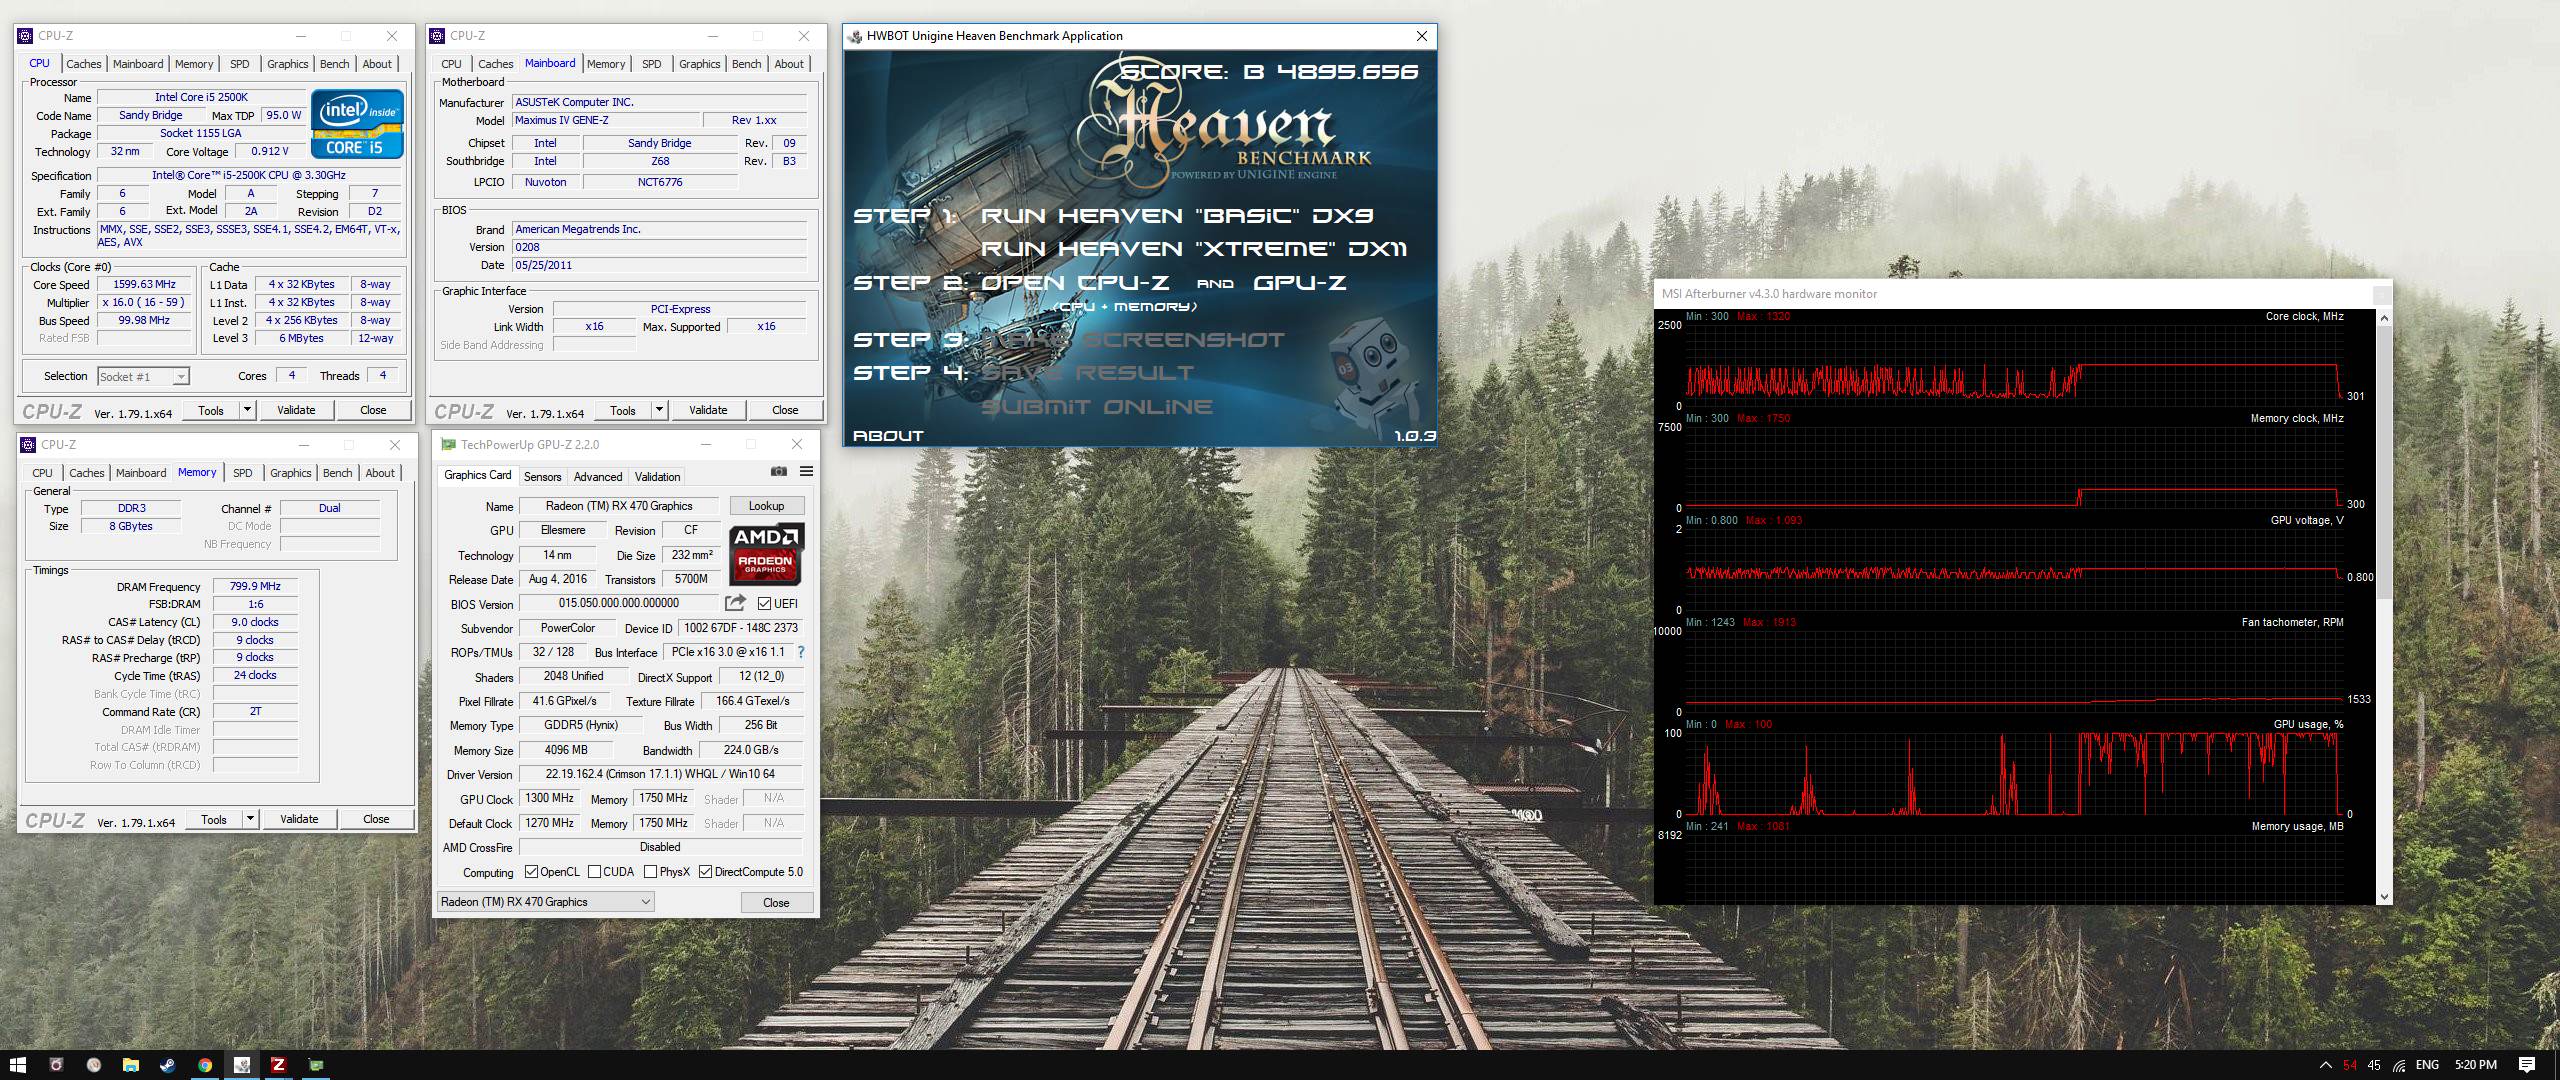Image resolution: width=2560 pixels, height=1080 pixels.
Task: Open the GPU-Z hamburger menu
Action: [x=806, y=472]
